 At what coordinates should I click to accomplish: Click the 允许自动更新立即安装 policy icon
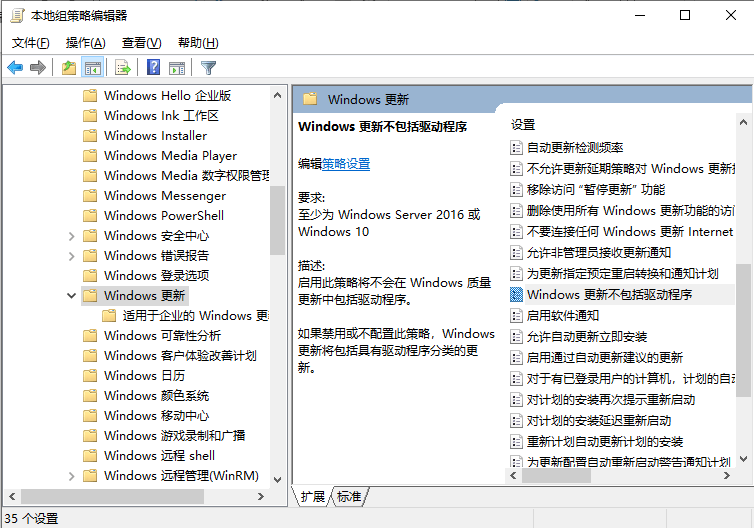point(516,337)
